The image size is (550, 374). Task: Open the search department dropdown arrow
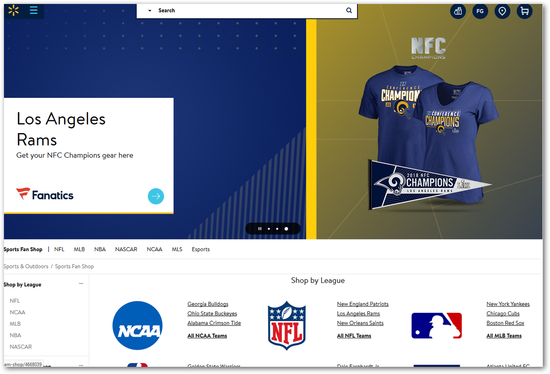[149, 11]
